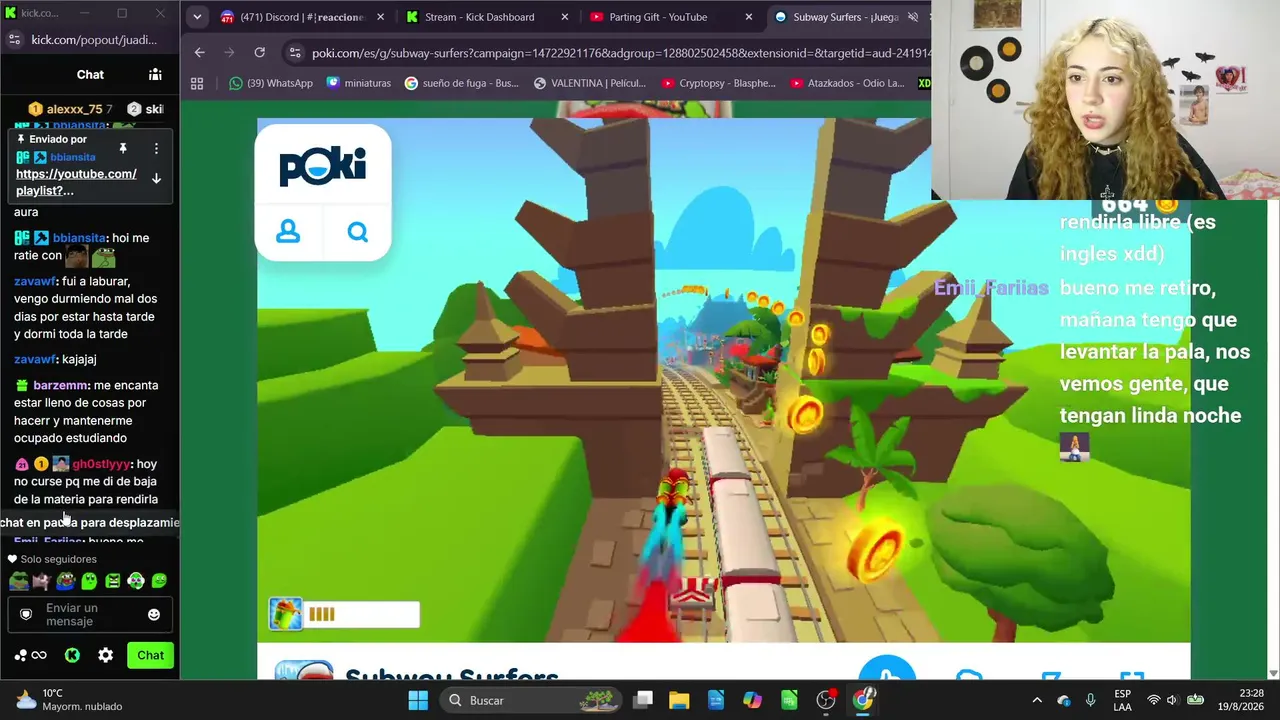Click username gh0stlyyy in chat
Image resolution: width=1280 pixels, height=720 pixels.
[101, 464]
